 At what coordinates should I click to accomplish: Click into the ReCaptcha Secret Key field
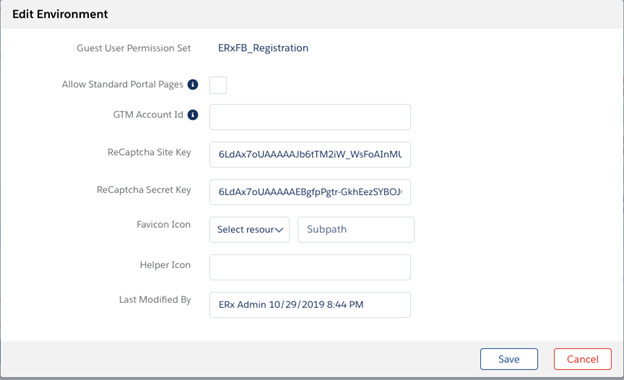310,192
